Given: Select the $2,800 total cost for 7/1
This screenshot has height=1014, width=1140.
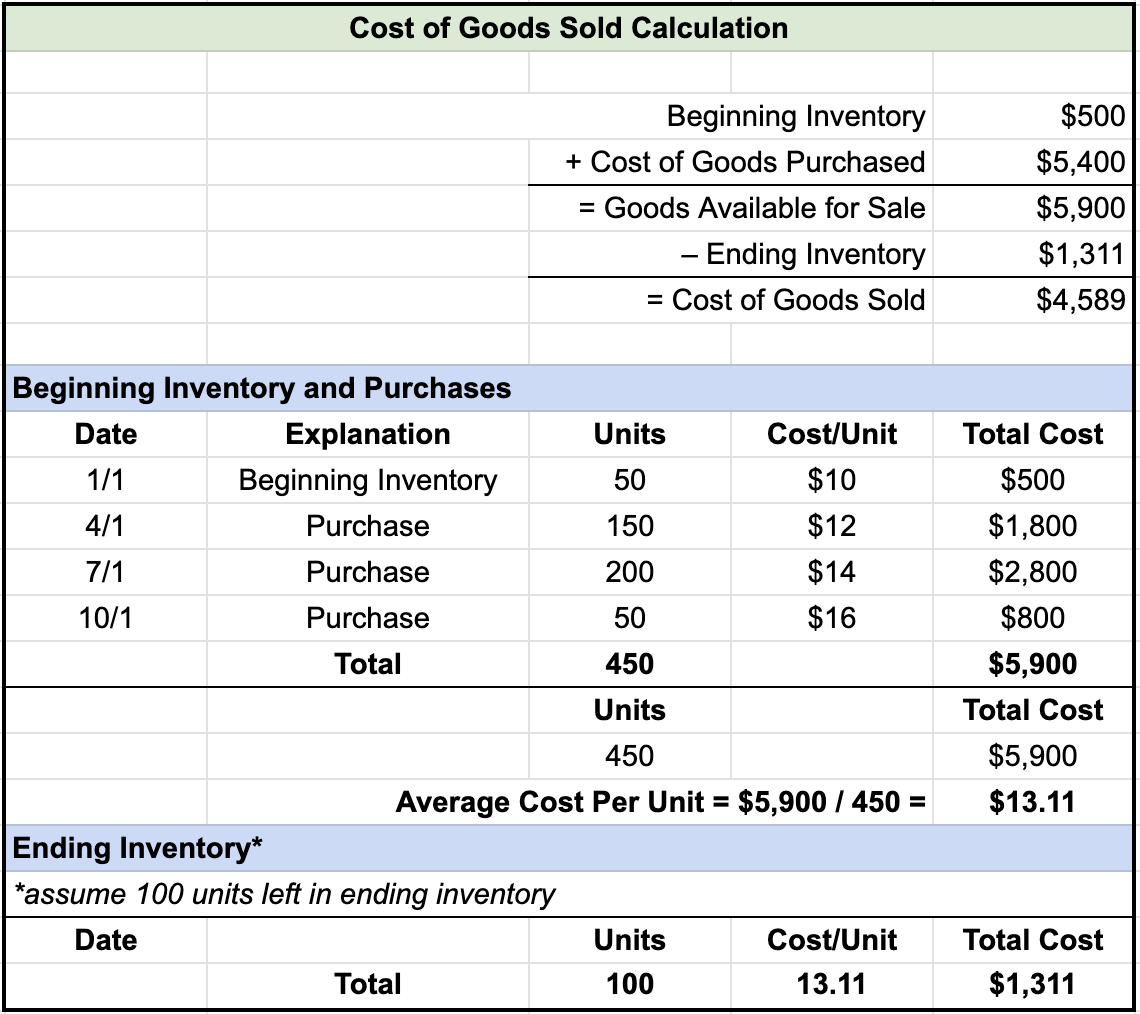Looking at the screenshot, I should point(1034,571).
